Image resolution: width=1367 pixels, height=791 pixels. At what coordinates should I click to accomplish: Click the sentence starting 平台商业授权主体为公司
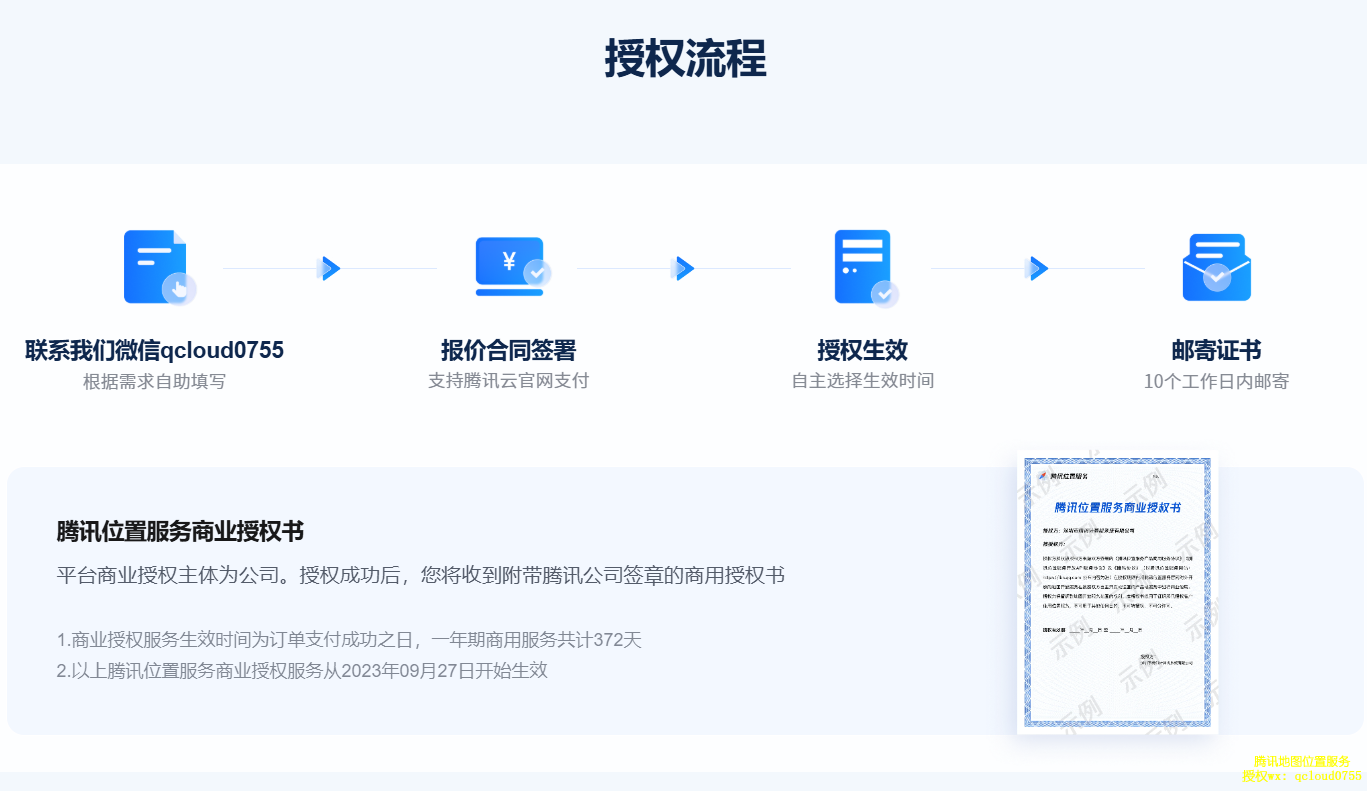pyautogui.click(x=421, y=575)
